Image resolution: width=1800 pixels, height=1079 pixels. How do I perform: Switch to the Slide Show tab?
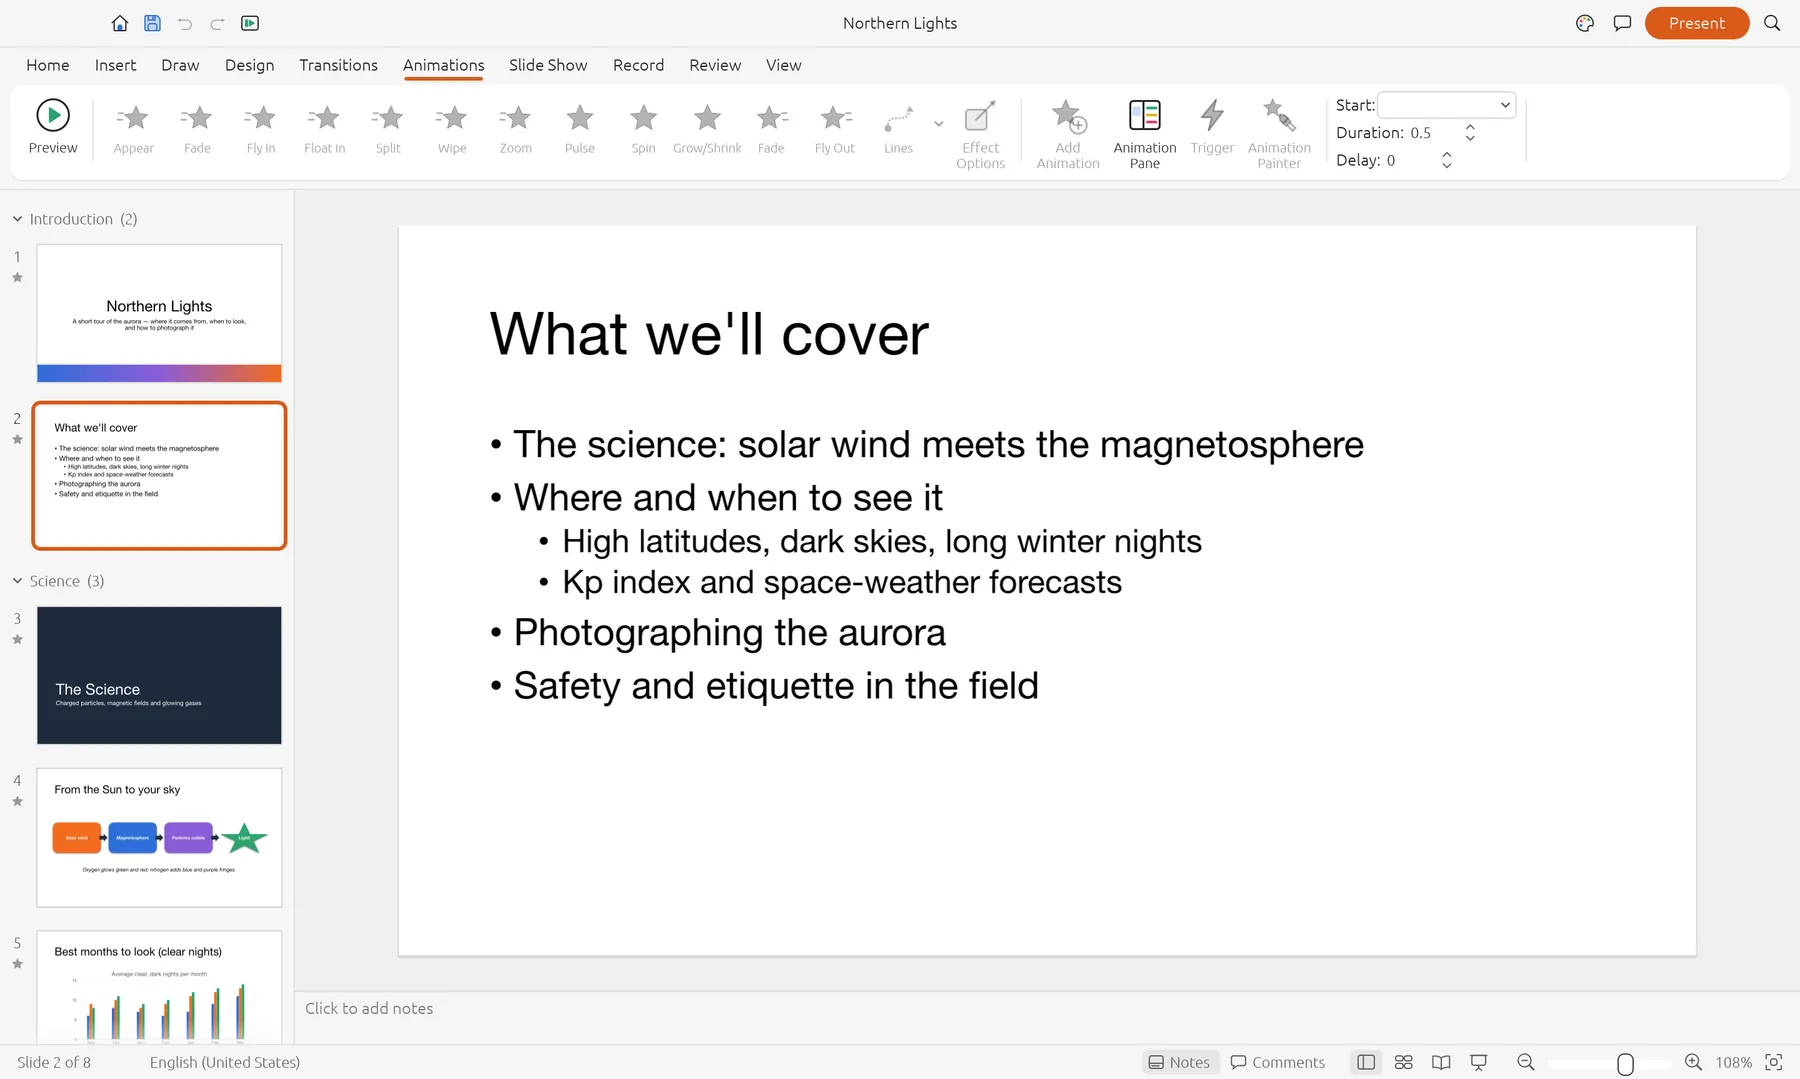548,65
